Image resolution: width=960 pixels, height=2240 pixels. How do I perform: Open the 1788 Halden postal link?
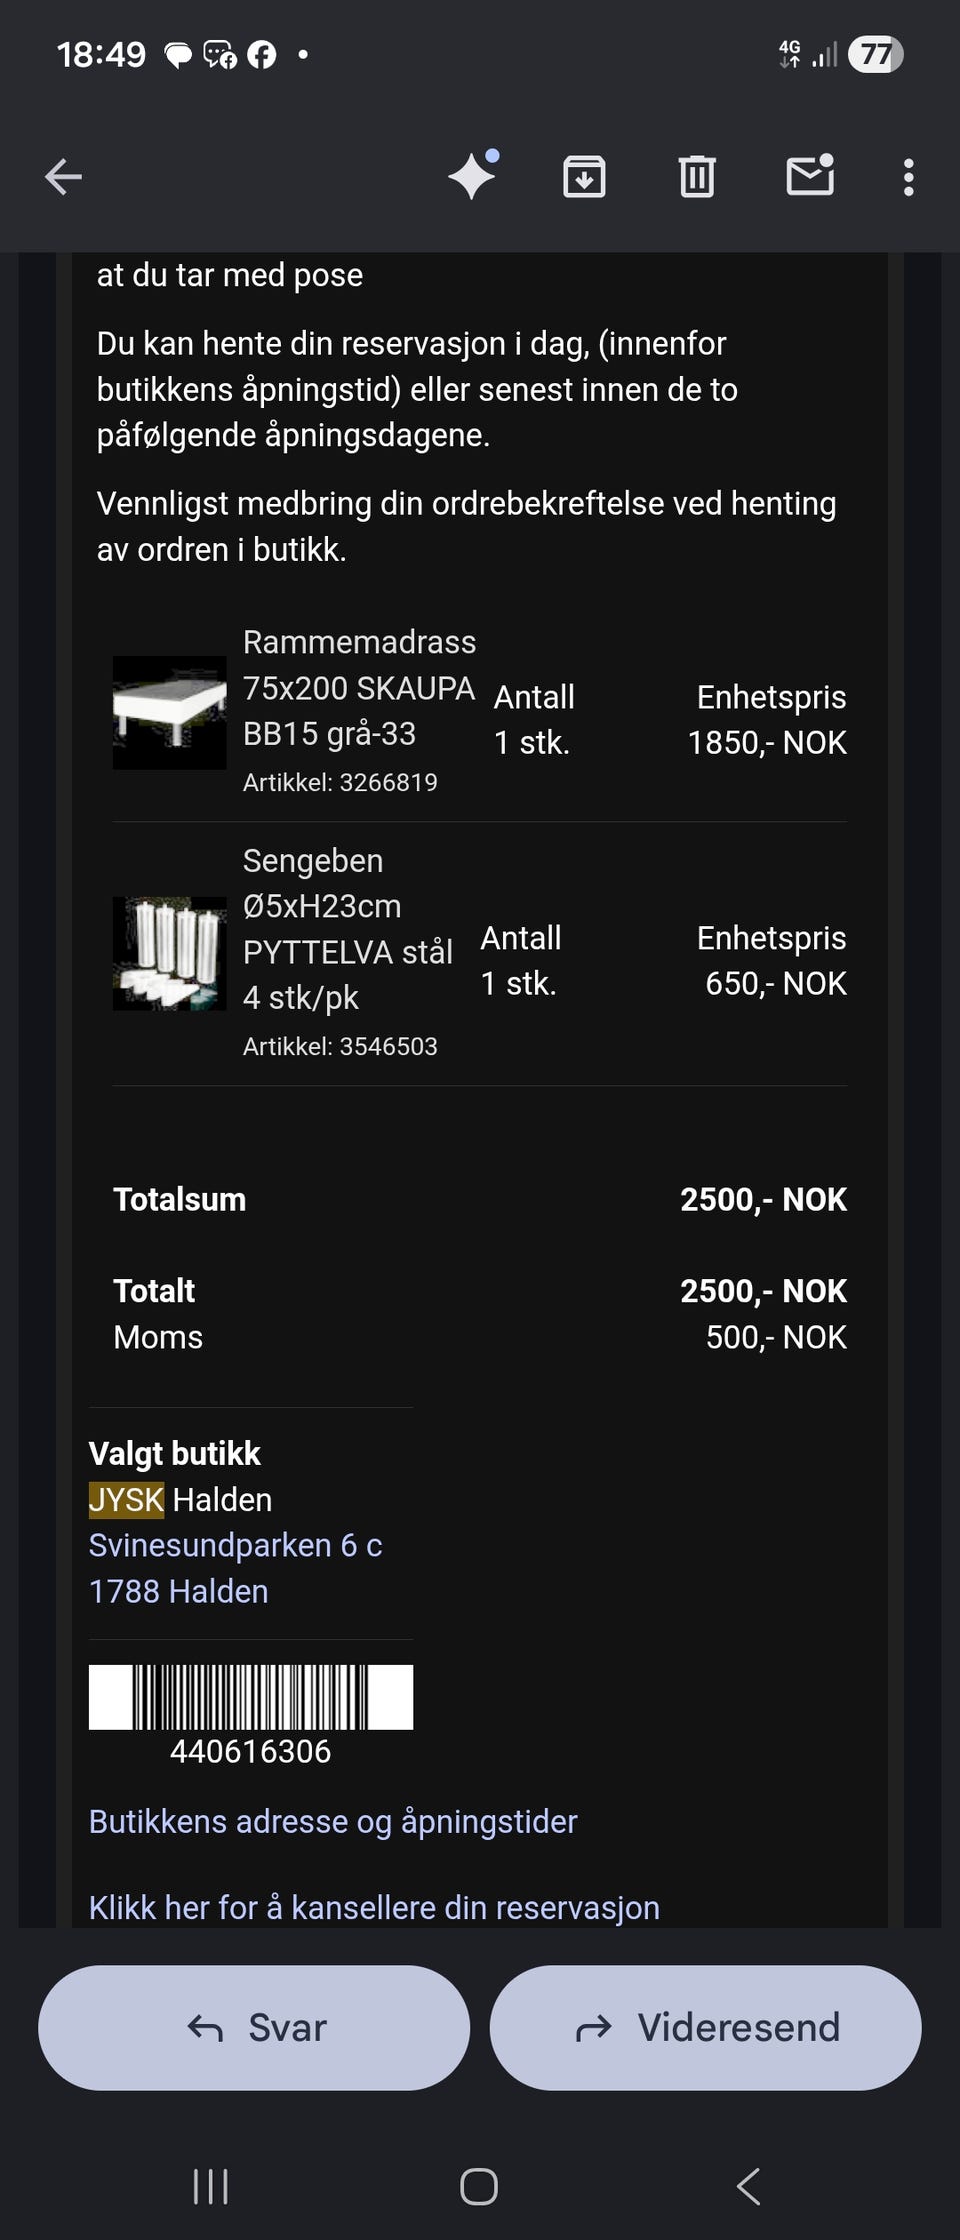[x=178, y=1591]
